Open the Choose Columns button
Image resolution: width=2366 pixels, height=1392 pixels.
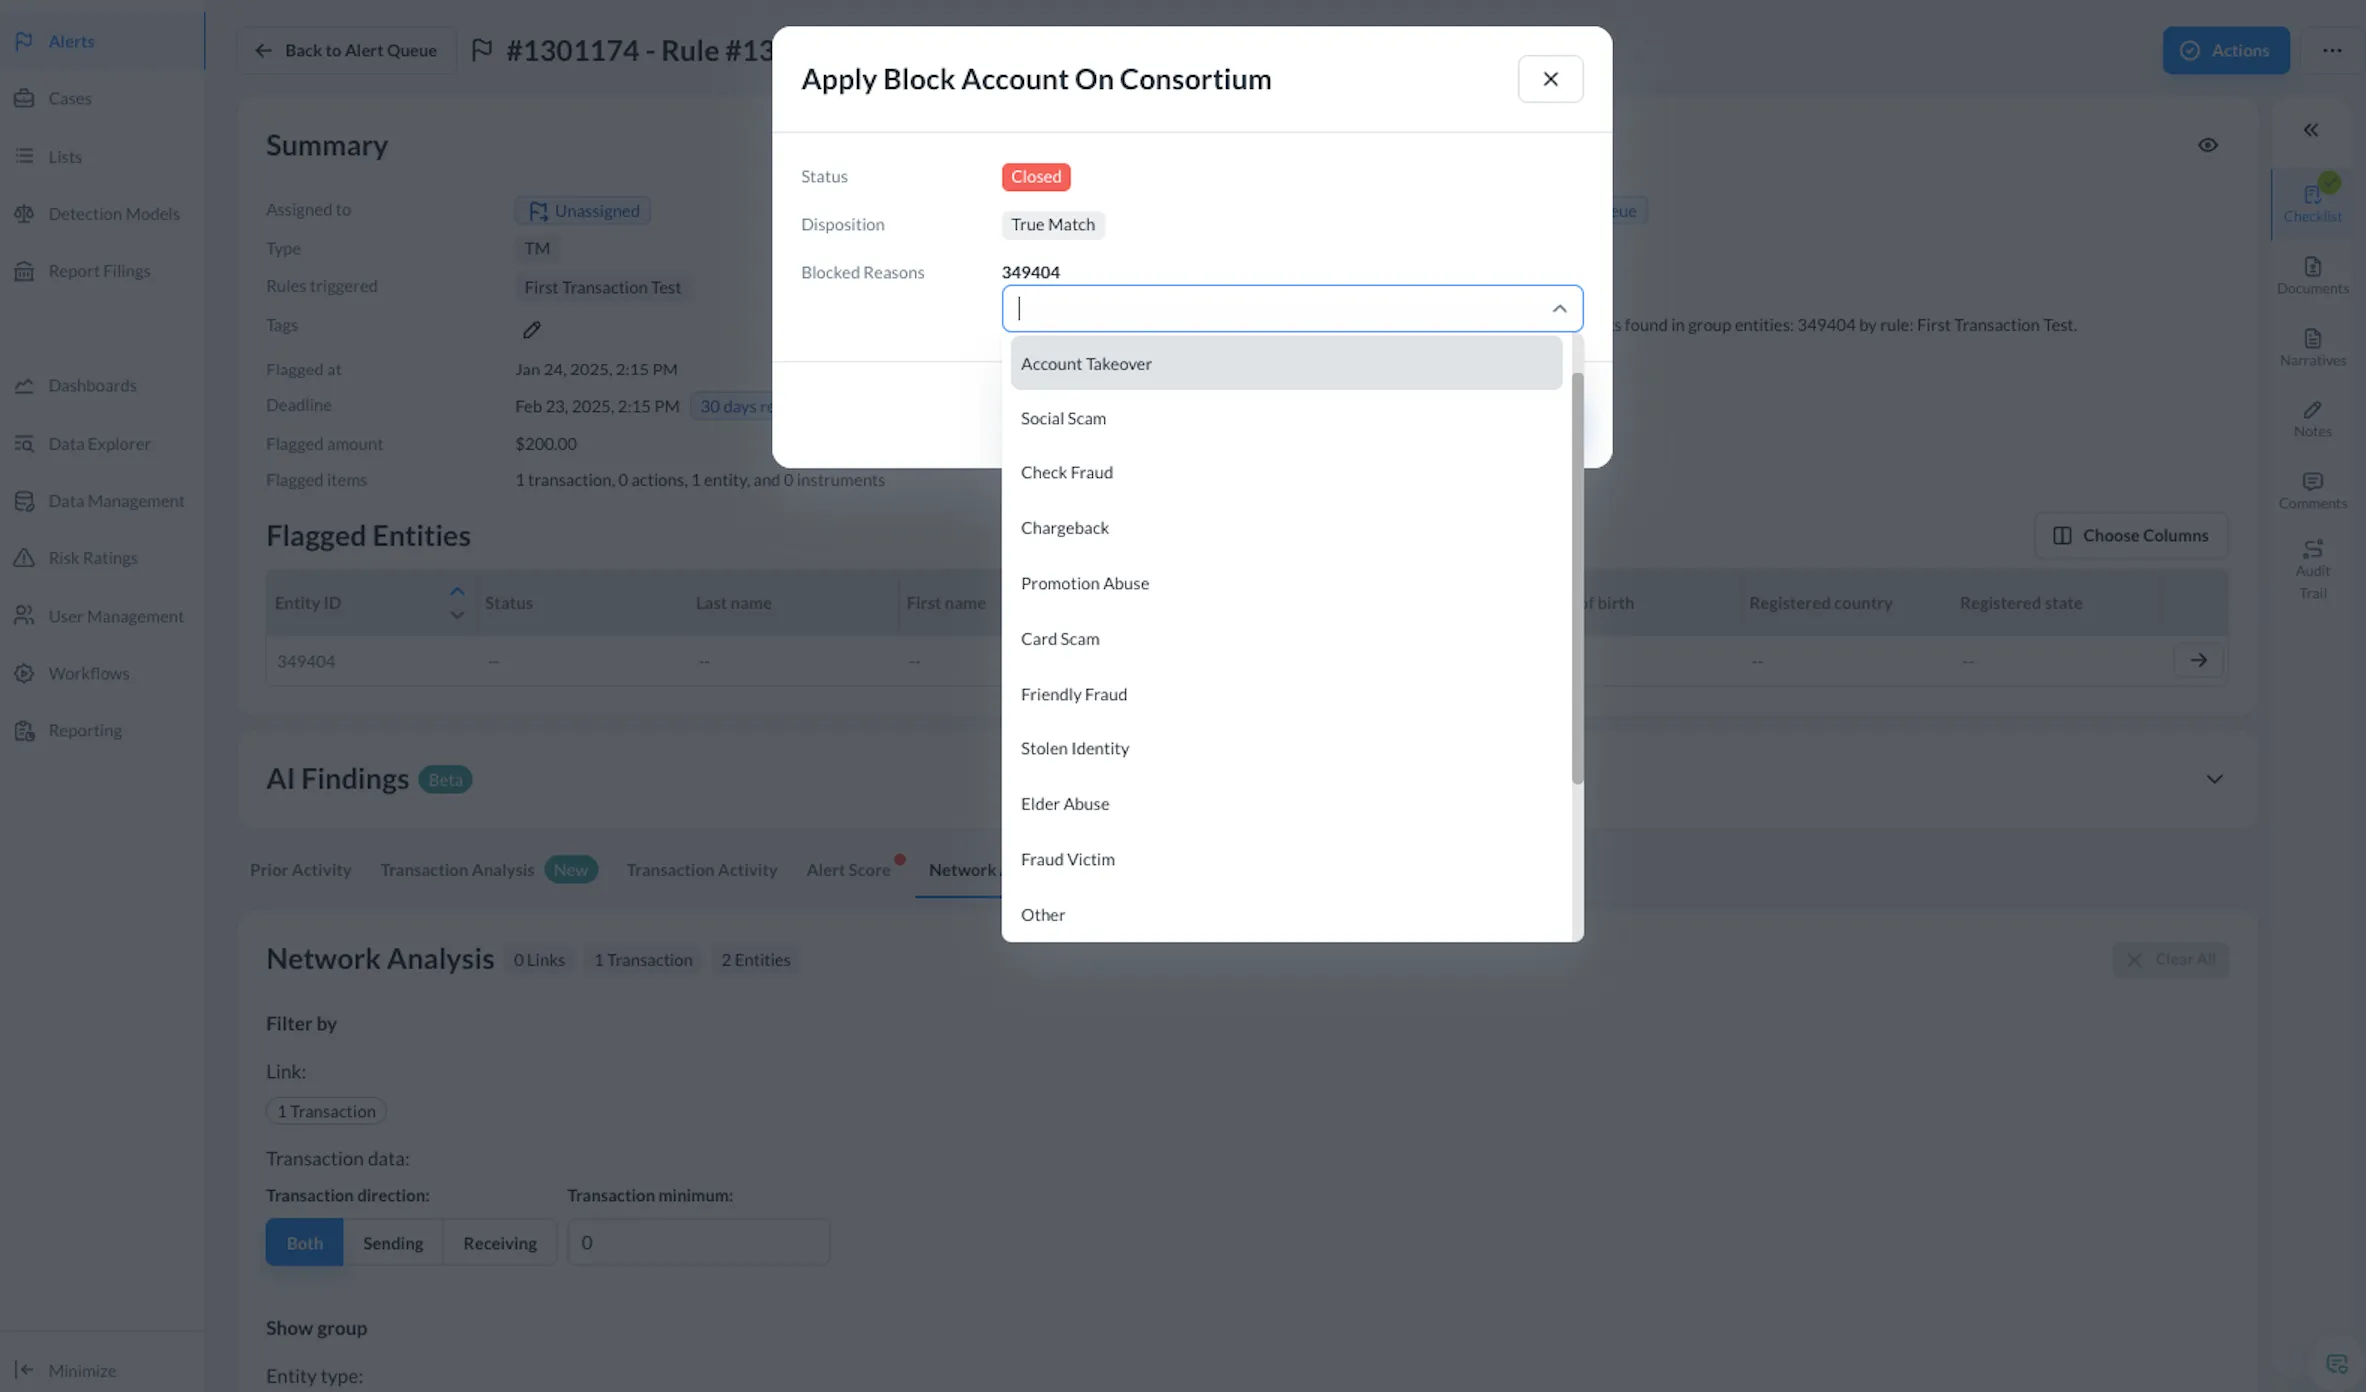click(2130, 536)
